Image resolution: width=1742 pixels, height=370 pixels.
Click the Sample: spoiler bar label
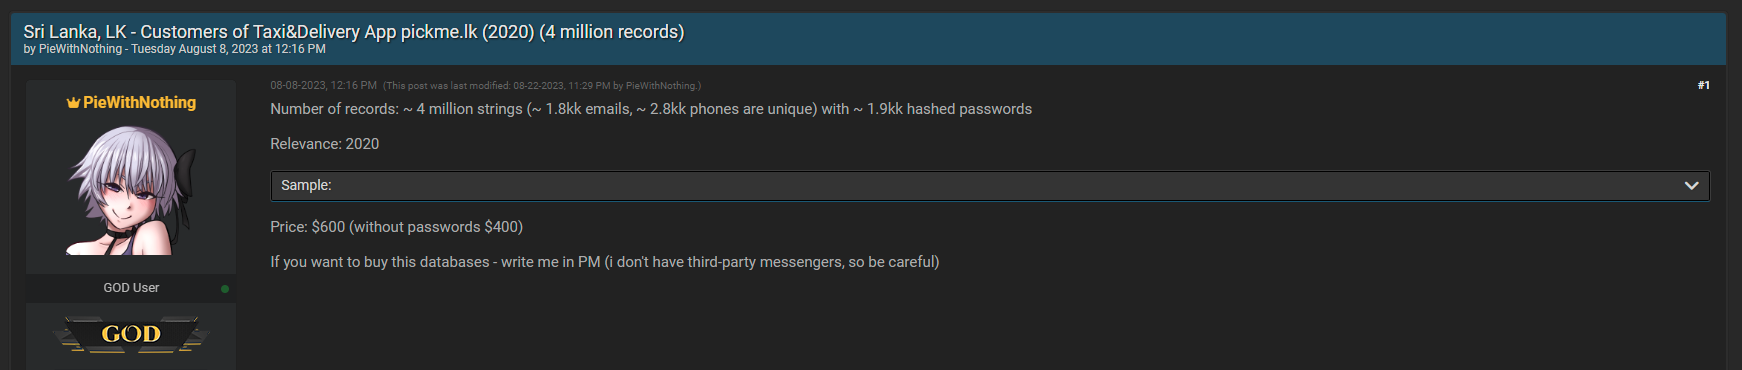(306, 185)
